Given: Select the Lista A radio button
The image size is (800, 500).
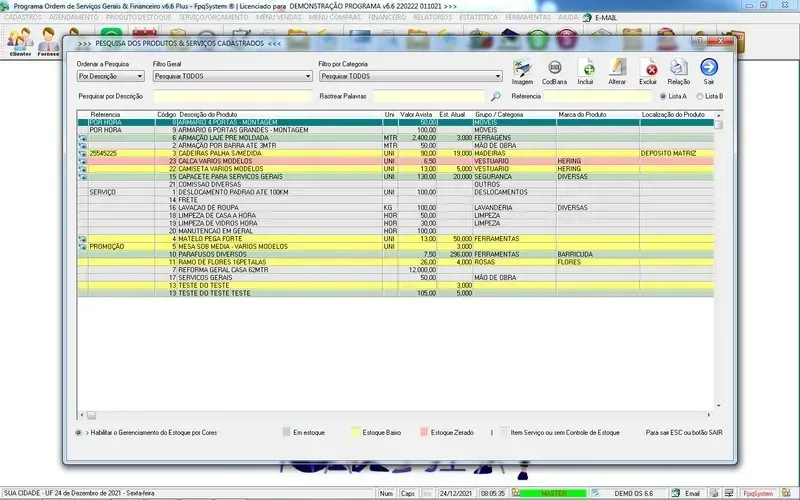Looking at the screenshot, I should (663, 96).
